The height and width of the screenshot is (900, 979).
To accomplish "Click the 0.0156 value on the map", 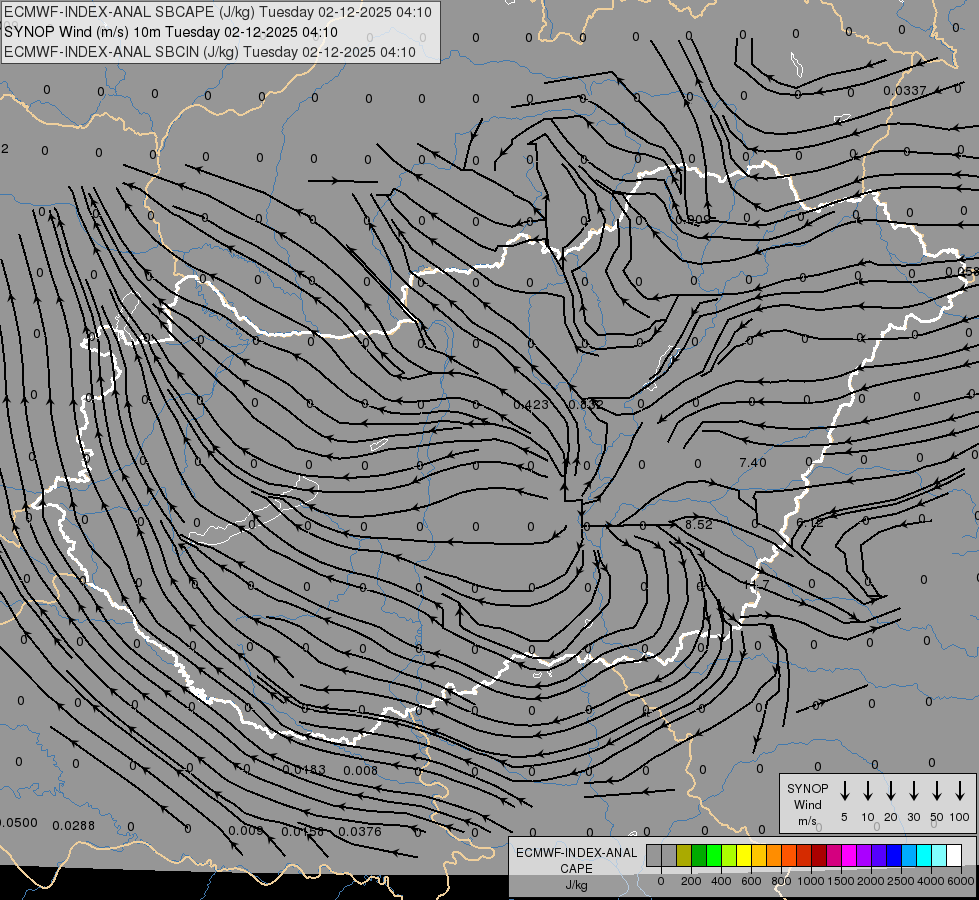I will [x=303, y=831].
